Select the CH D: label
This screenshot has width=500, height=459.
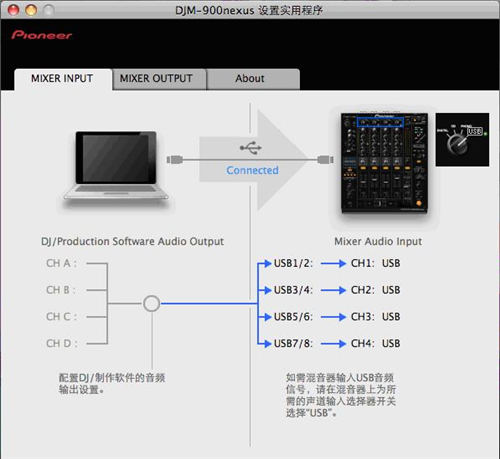(x=62, y=343)
